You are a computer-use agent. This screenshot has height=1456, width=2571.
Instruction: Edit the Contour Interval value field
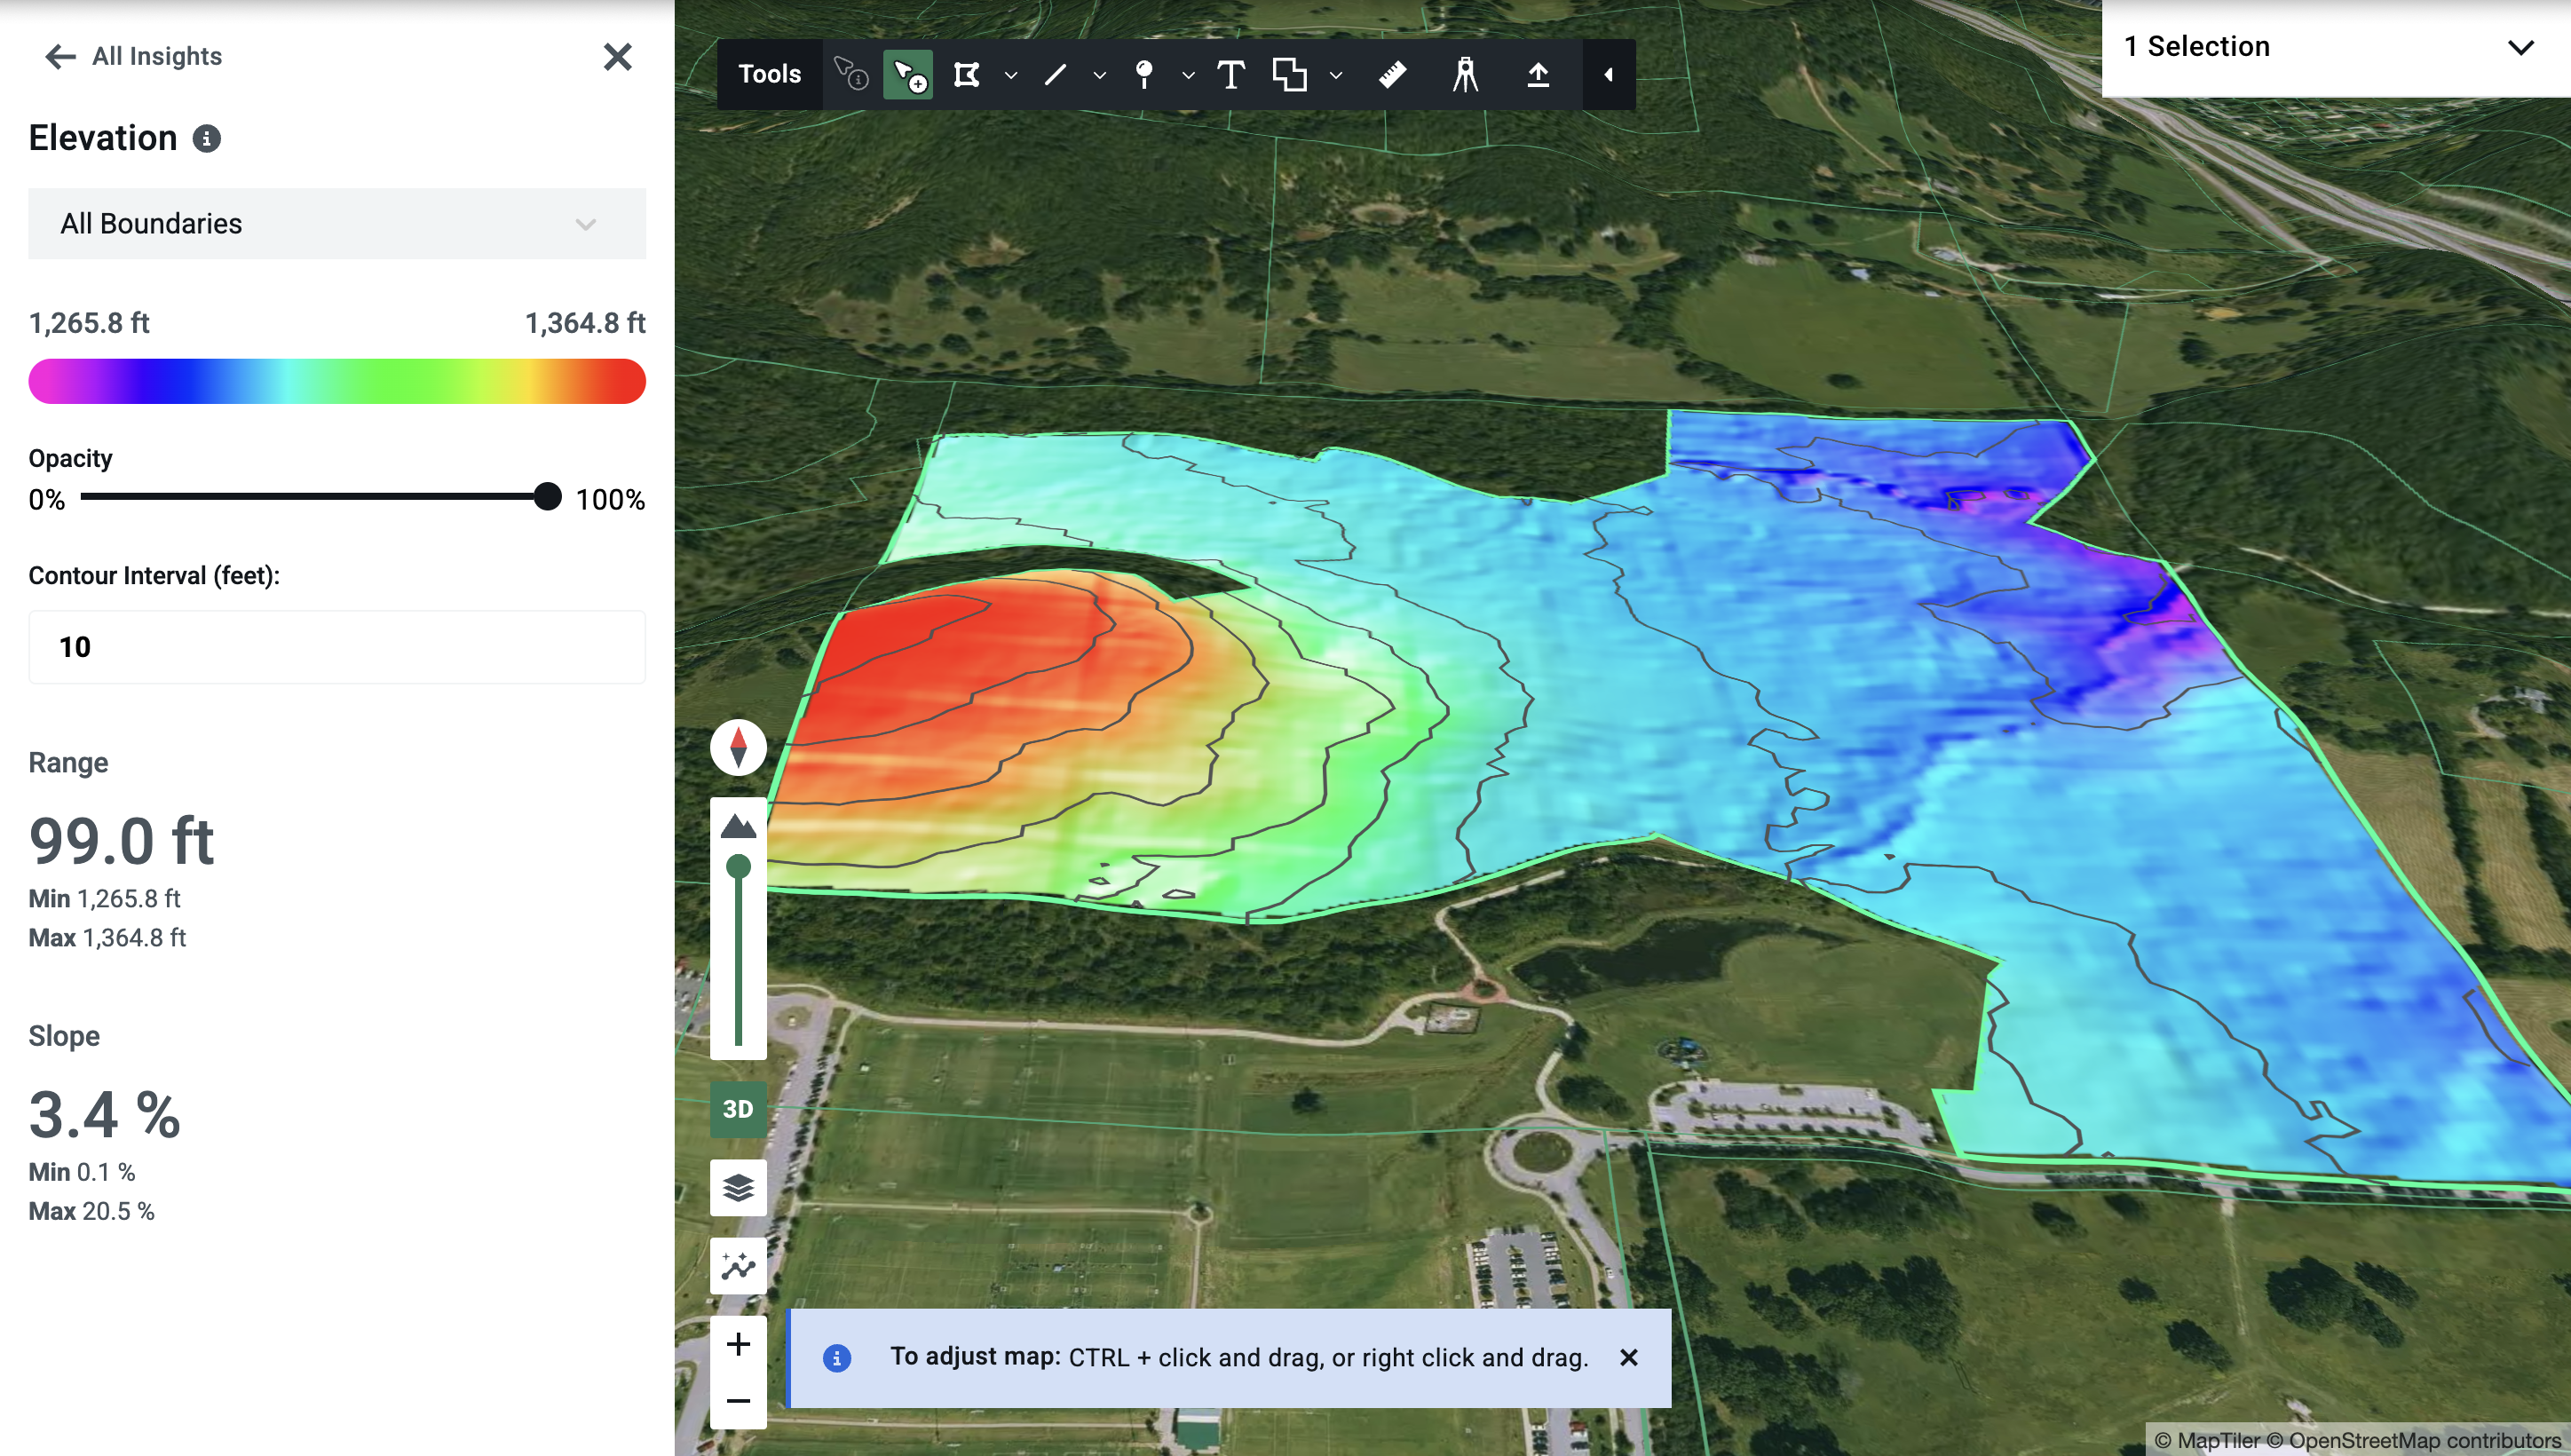click(337, 647)
